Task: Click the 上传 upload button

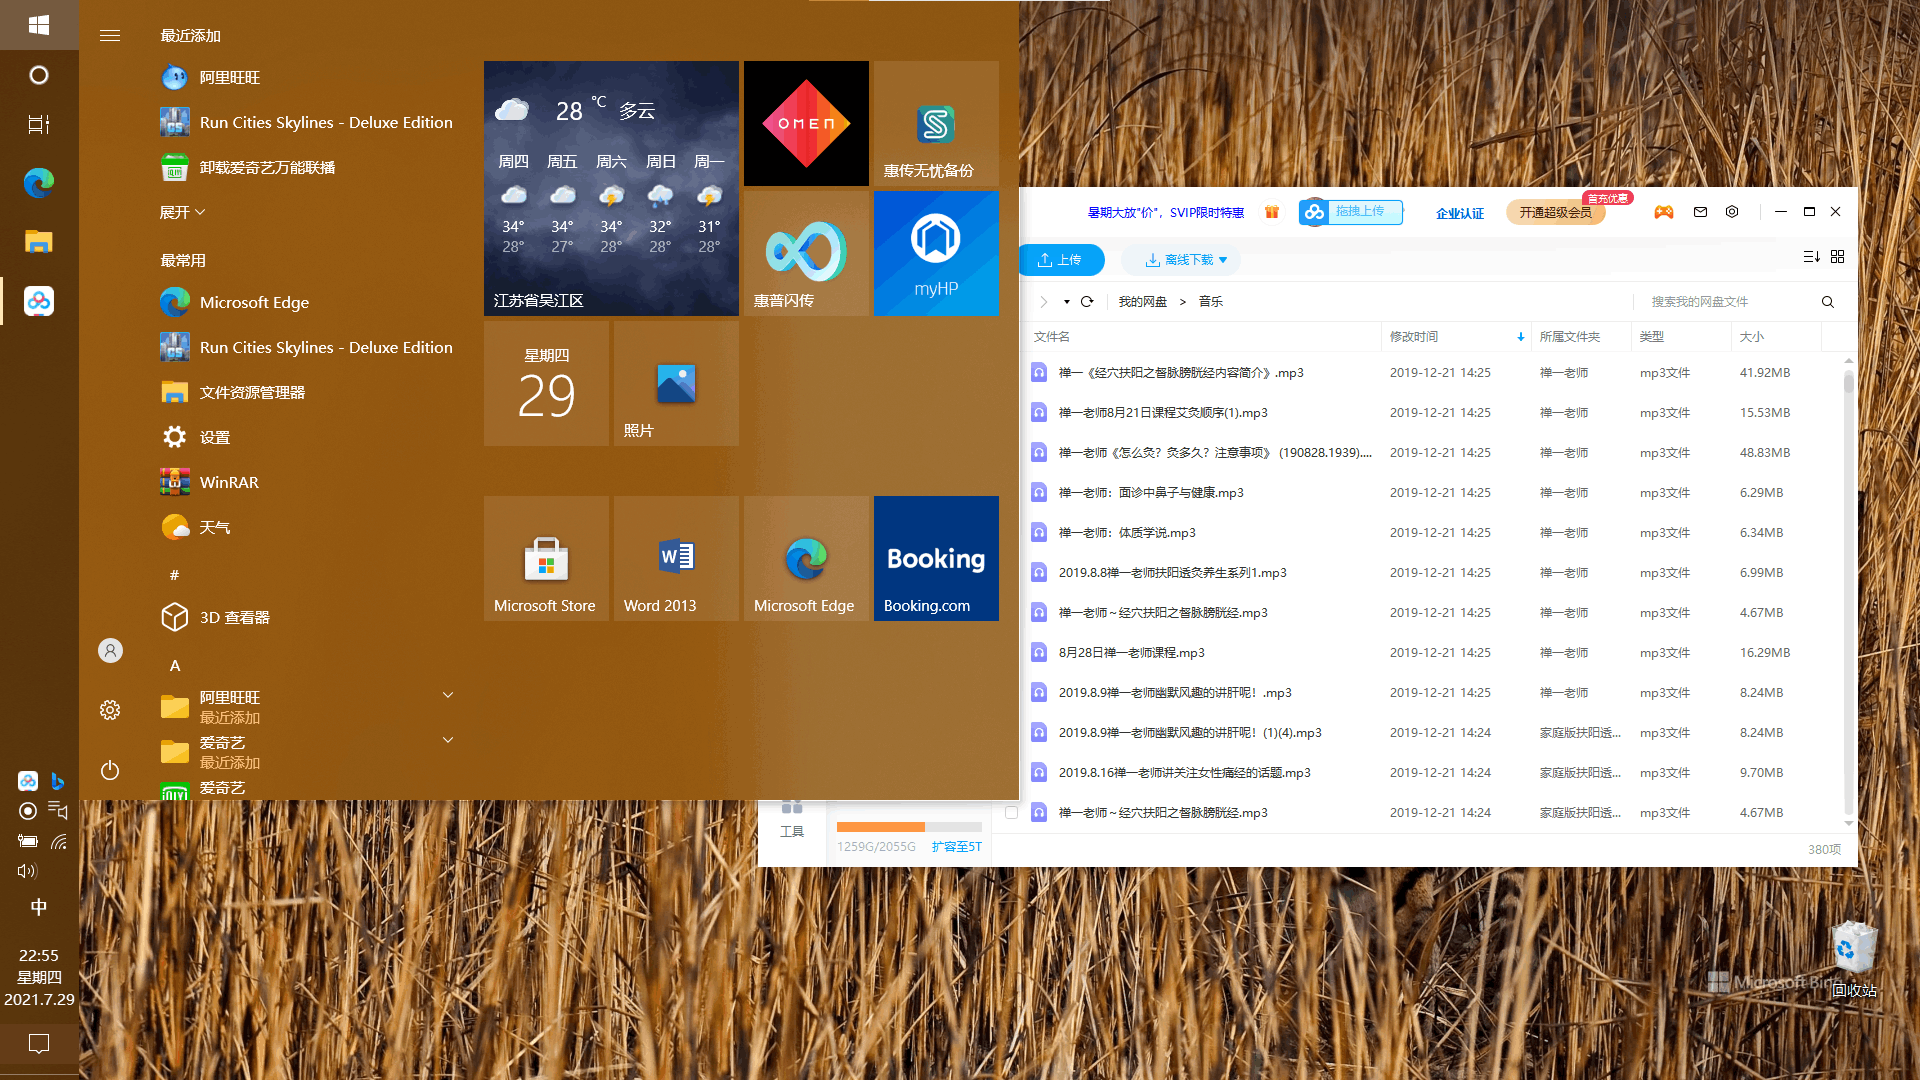Action: pyautogui.click(x=1062, y=260)
